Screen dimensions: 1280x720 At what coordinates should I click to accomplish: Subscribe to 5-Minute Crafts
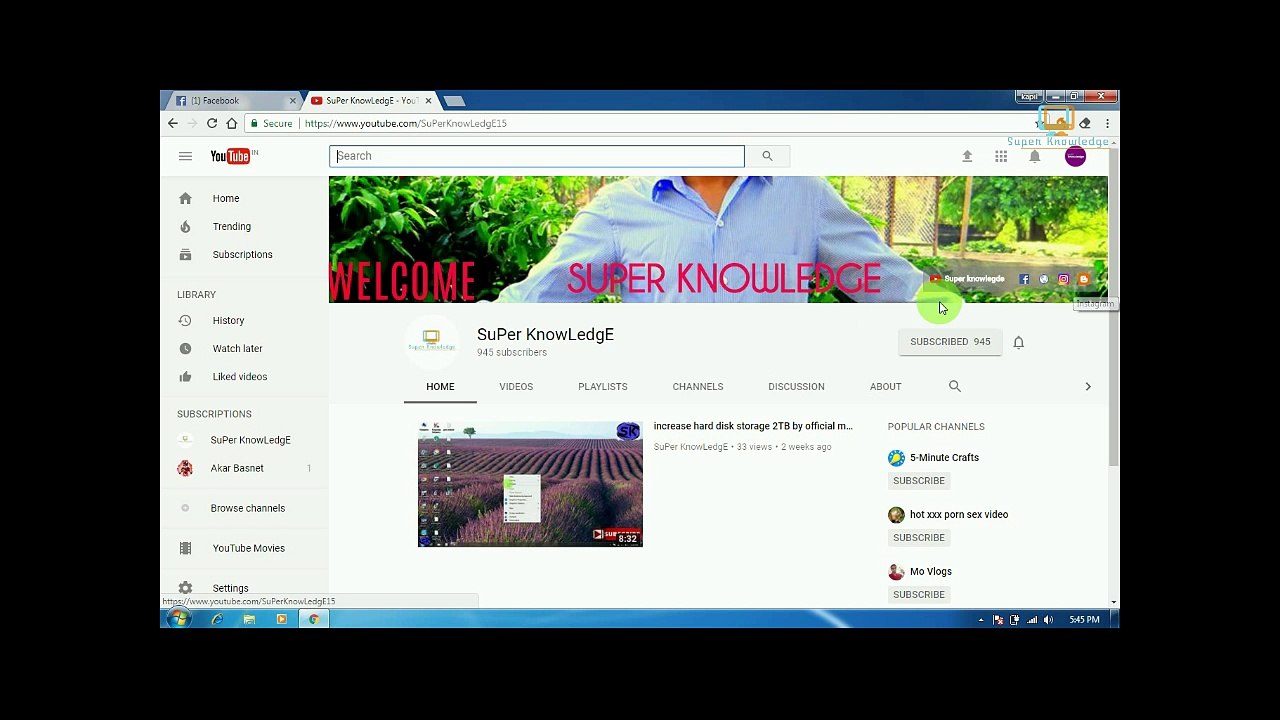tap(919, 481)
